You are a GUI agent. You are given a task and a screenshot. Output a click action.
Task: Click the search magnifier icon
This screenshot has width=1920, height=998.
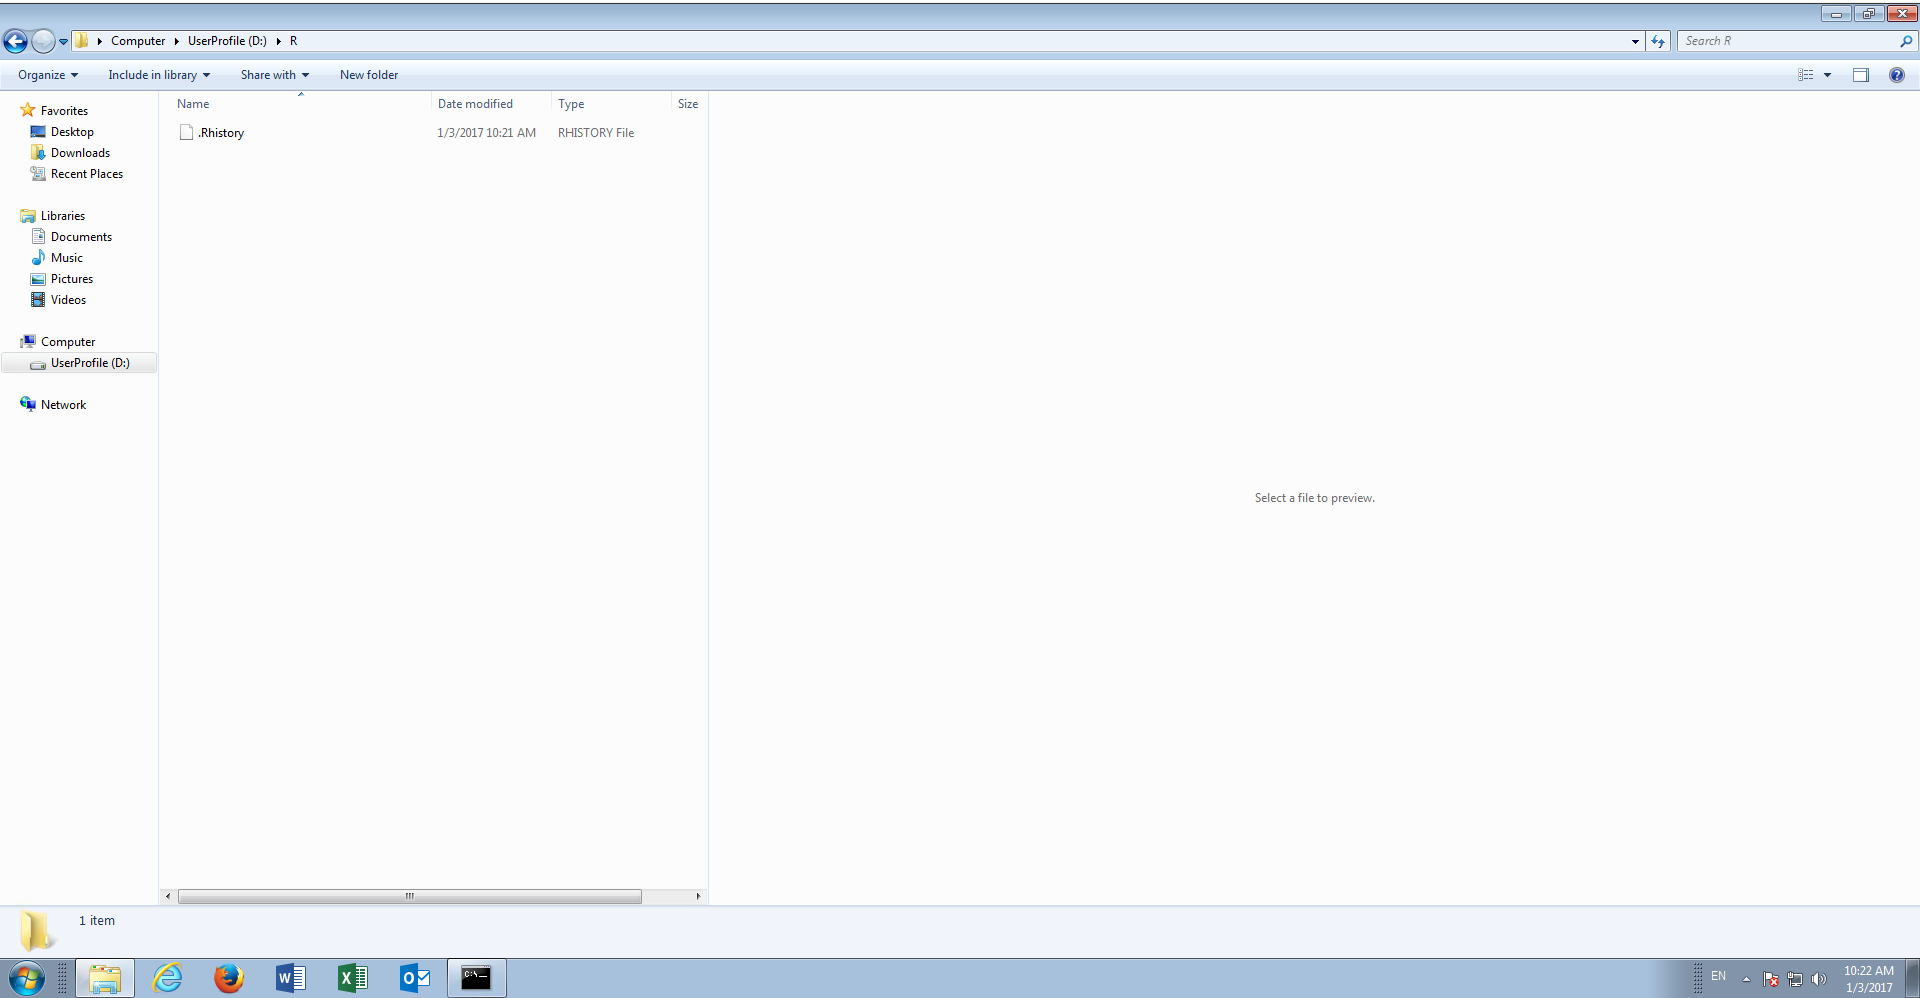click(x=1906, y=41)
